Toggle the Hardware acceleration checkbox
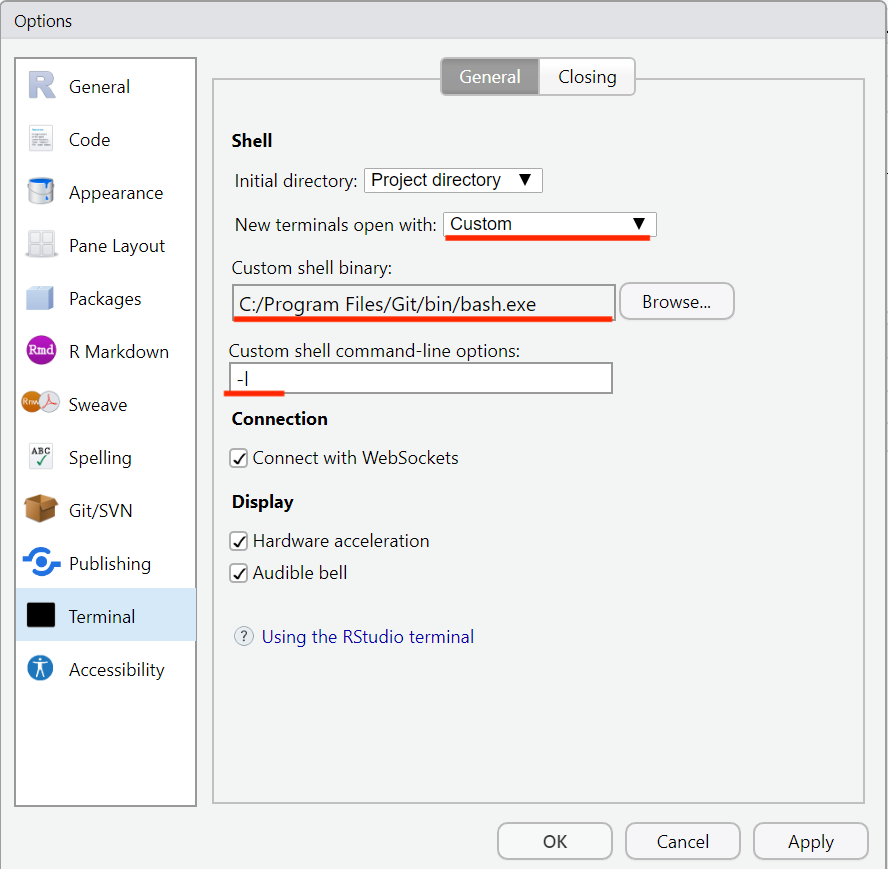Viewport: 888px width, 869px height. [x=239, y=541]
